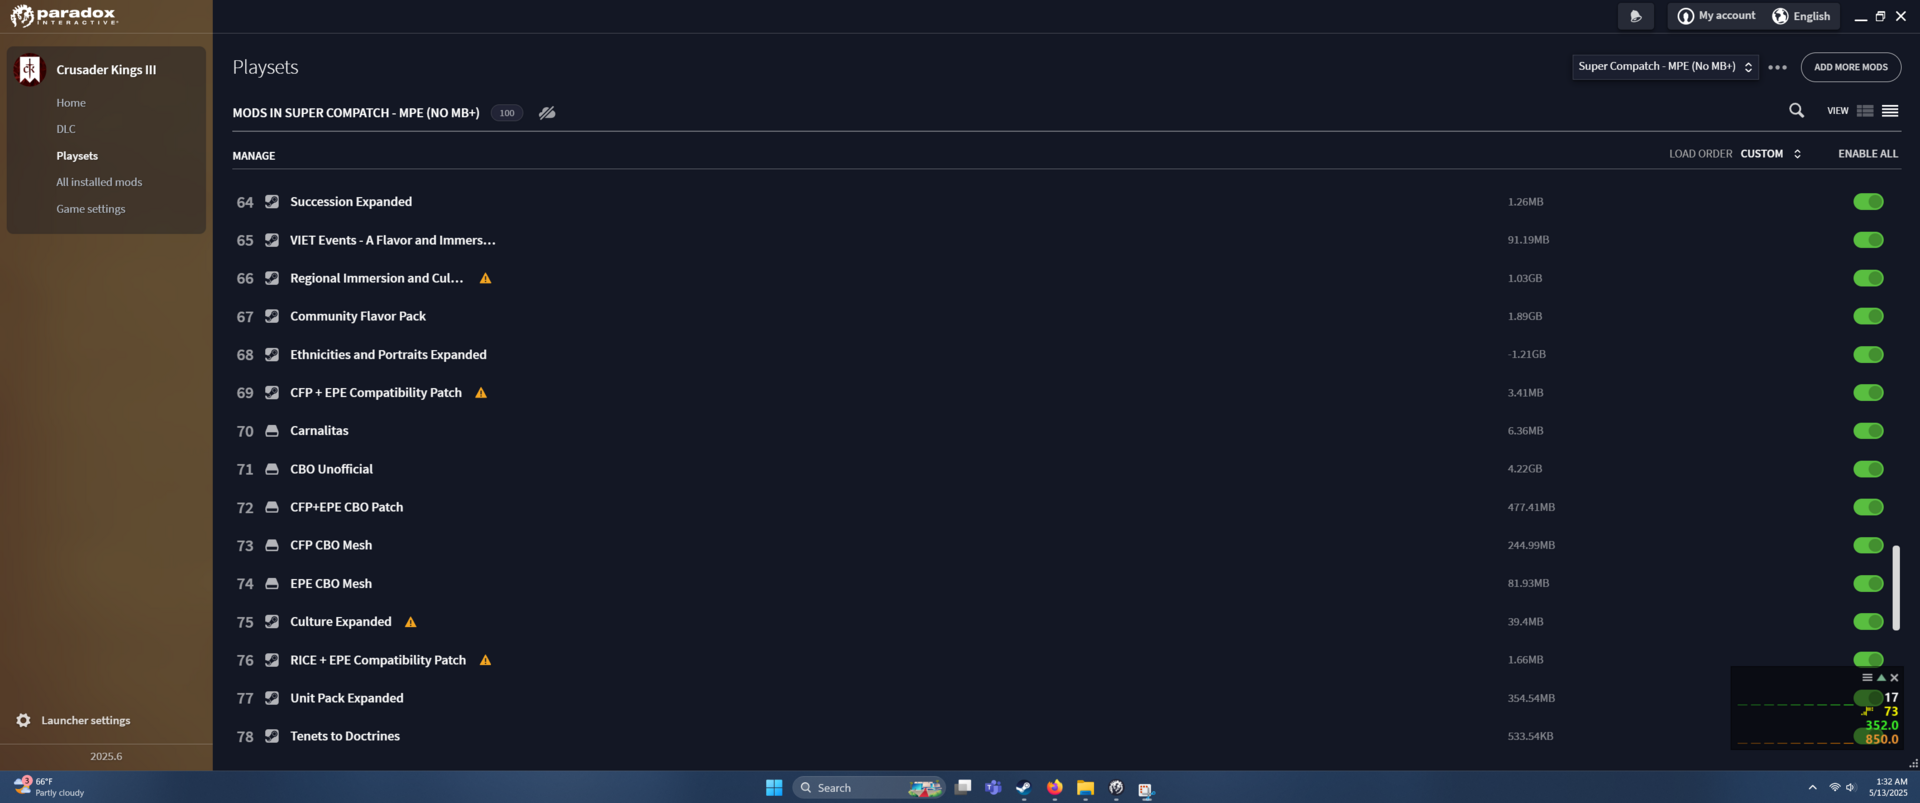Disable the Community Flavor Pack toggle

click(1868, 316)
